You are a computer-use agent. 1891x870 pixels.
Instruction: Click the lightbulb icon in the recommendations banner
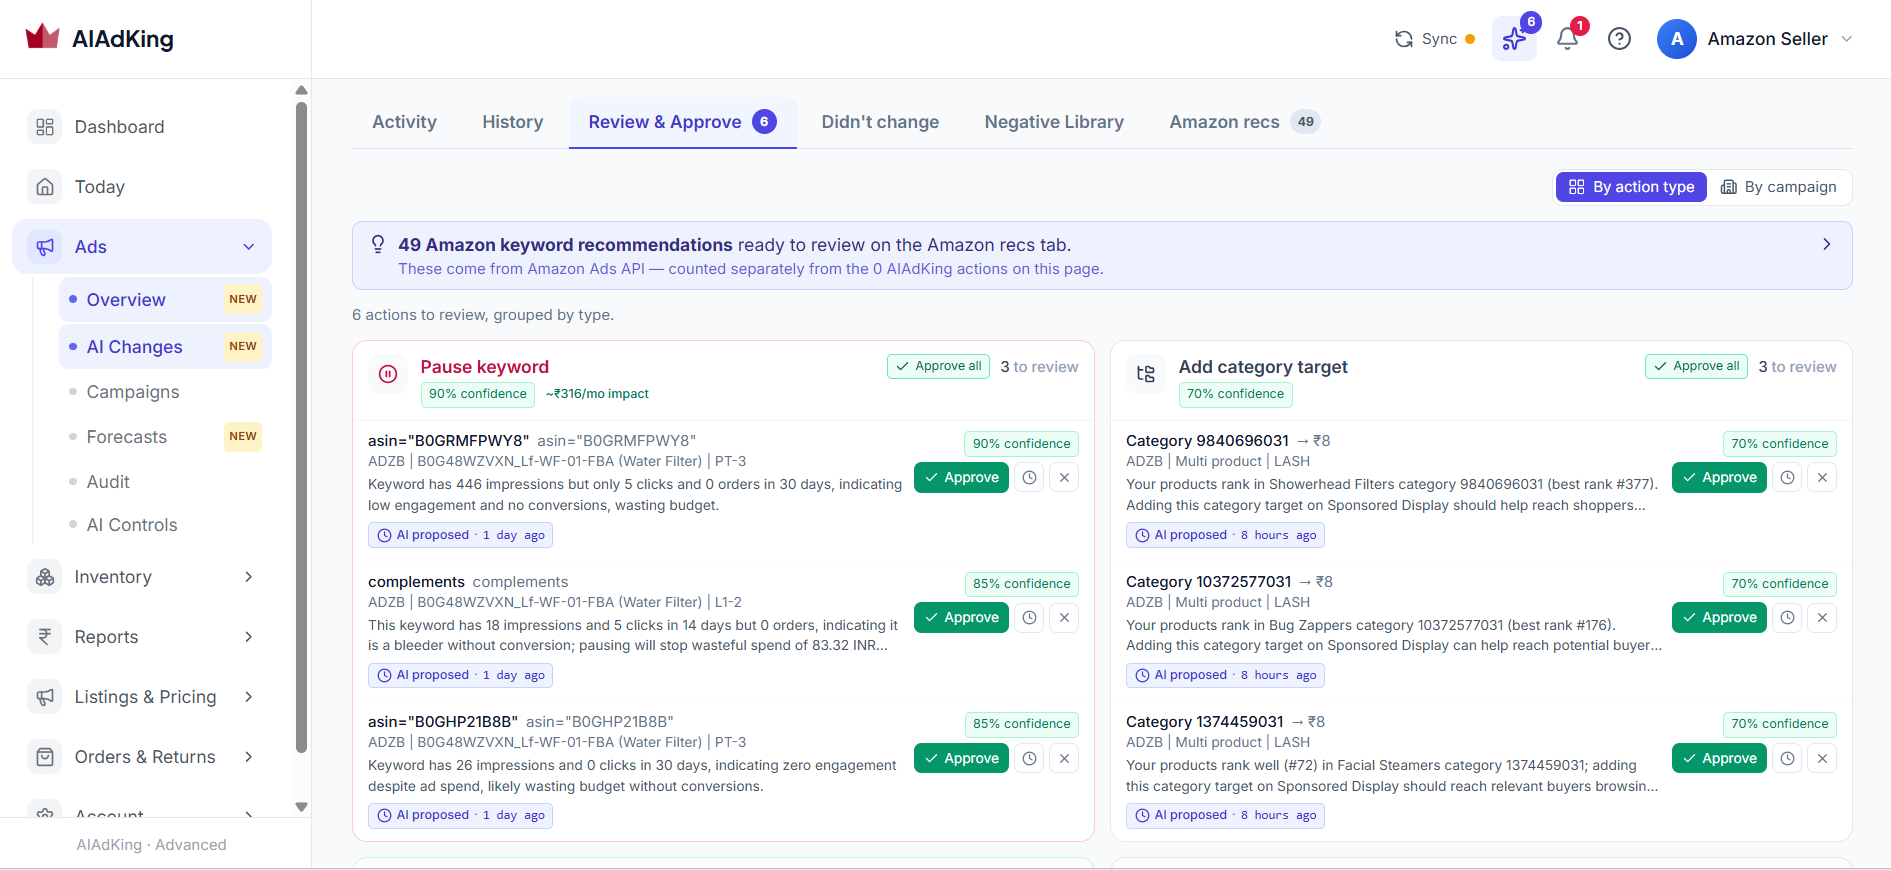click(x=378, y=244)
